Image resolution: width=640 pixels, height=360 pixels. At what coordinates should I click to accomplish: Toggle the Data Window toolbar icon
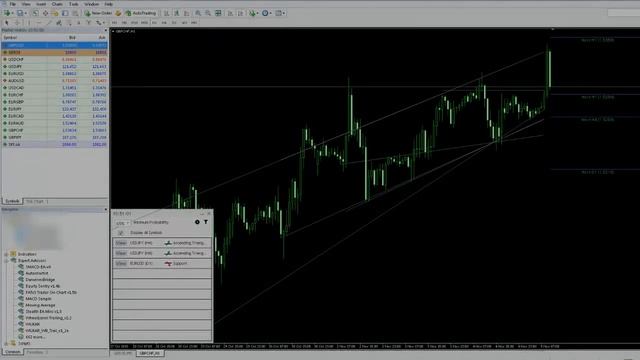click(x=45, y=13)
